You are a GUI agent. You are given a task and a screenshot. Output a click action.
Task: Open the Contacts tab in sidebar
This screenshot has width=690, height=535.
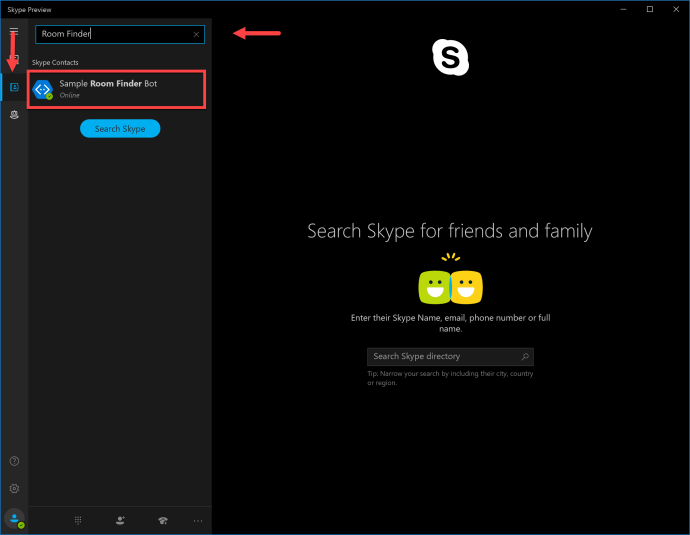(14, 87)
